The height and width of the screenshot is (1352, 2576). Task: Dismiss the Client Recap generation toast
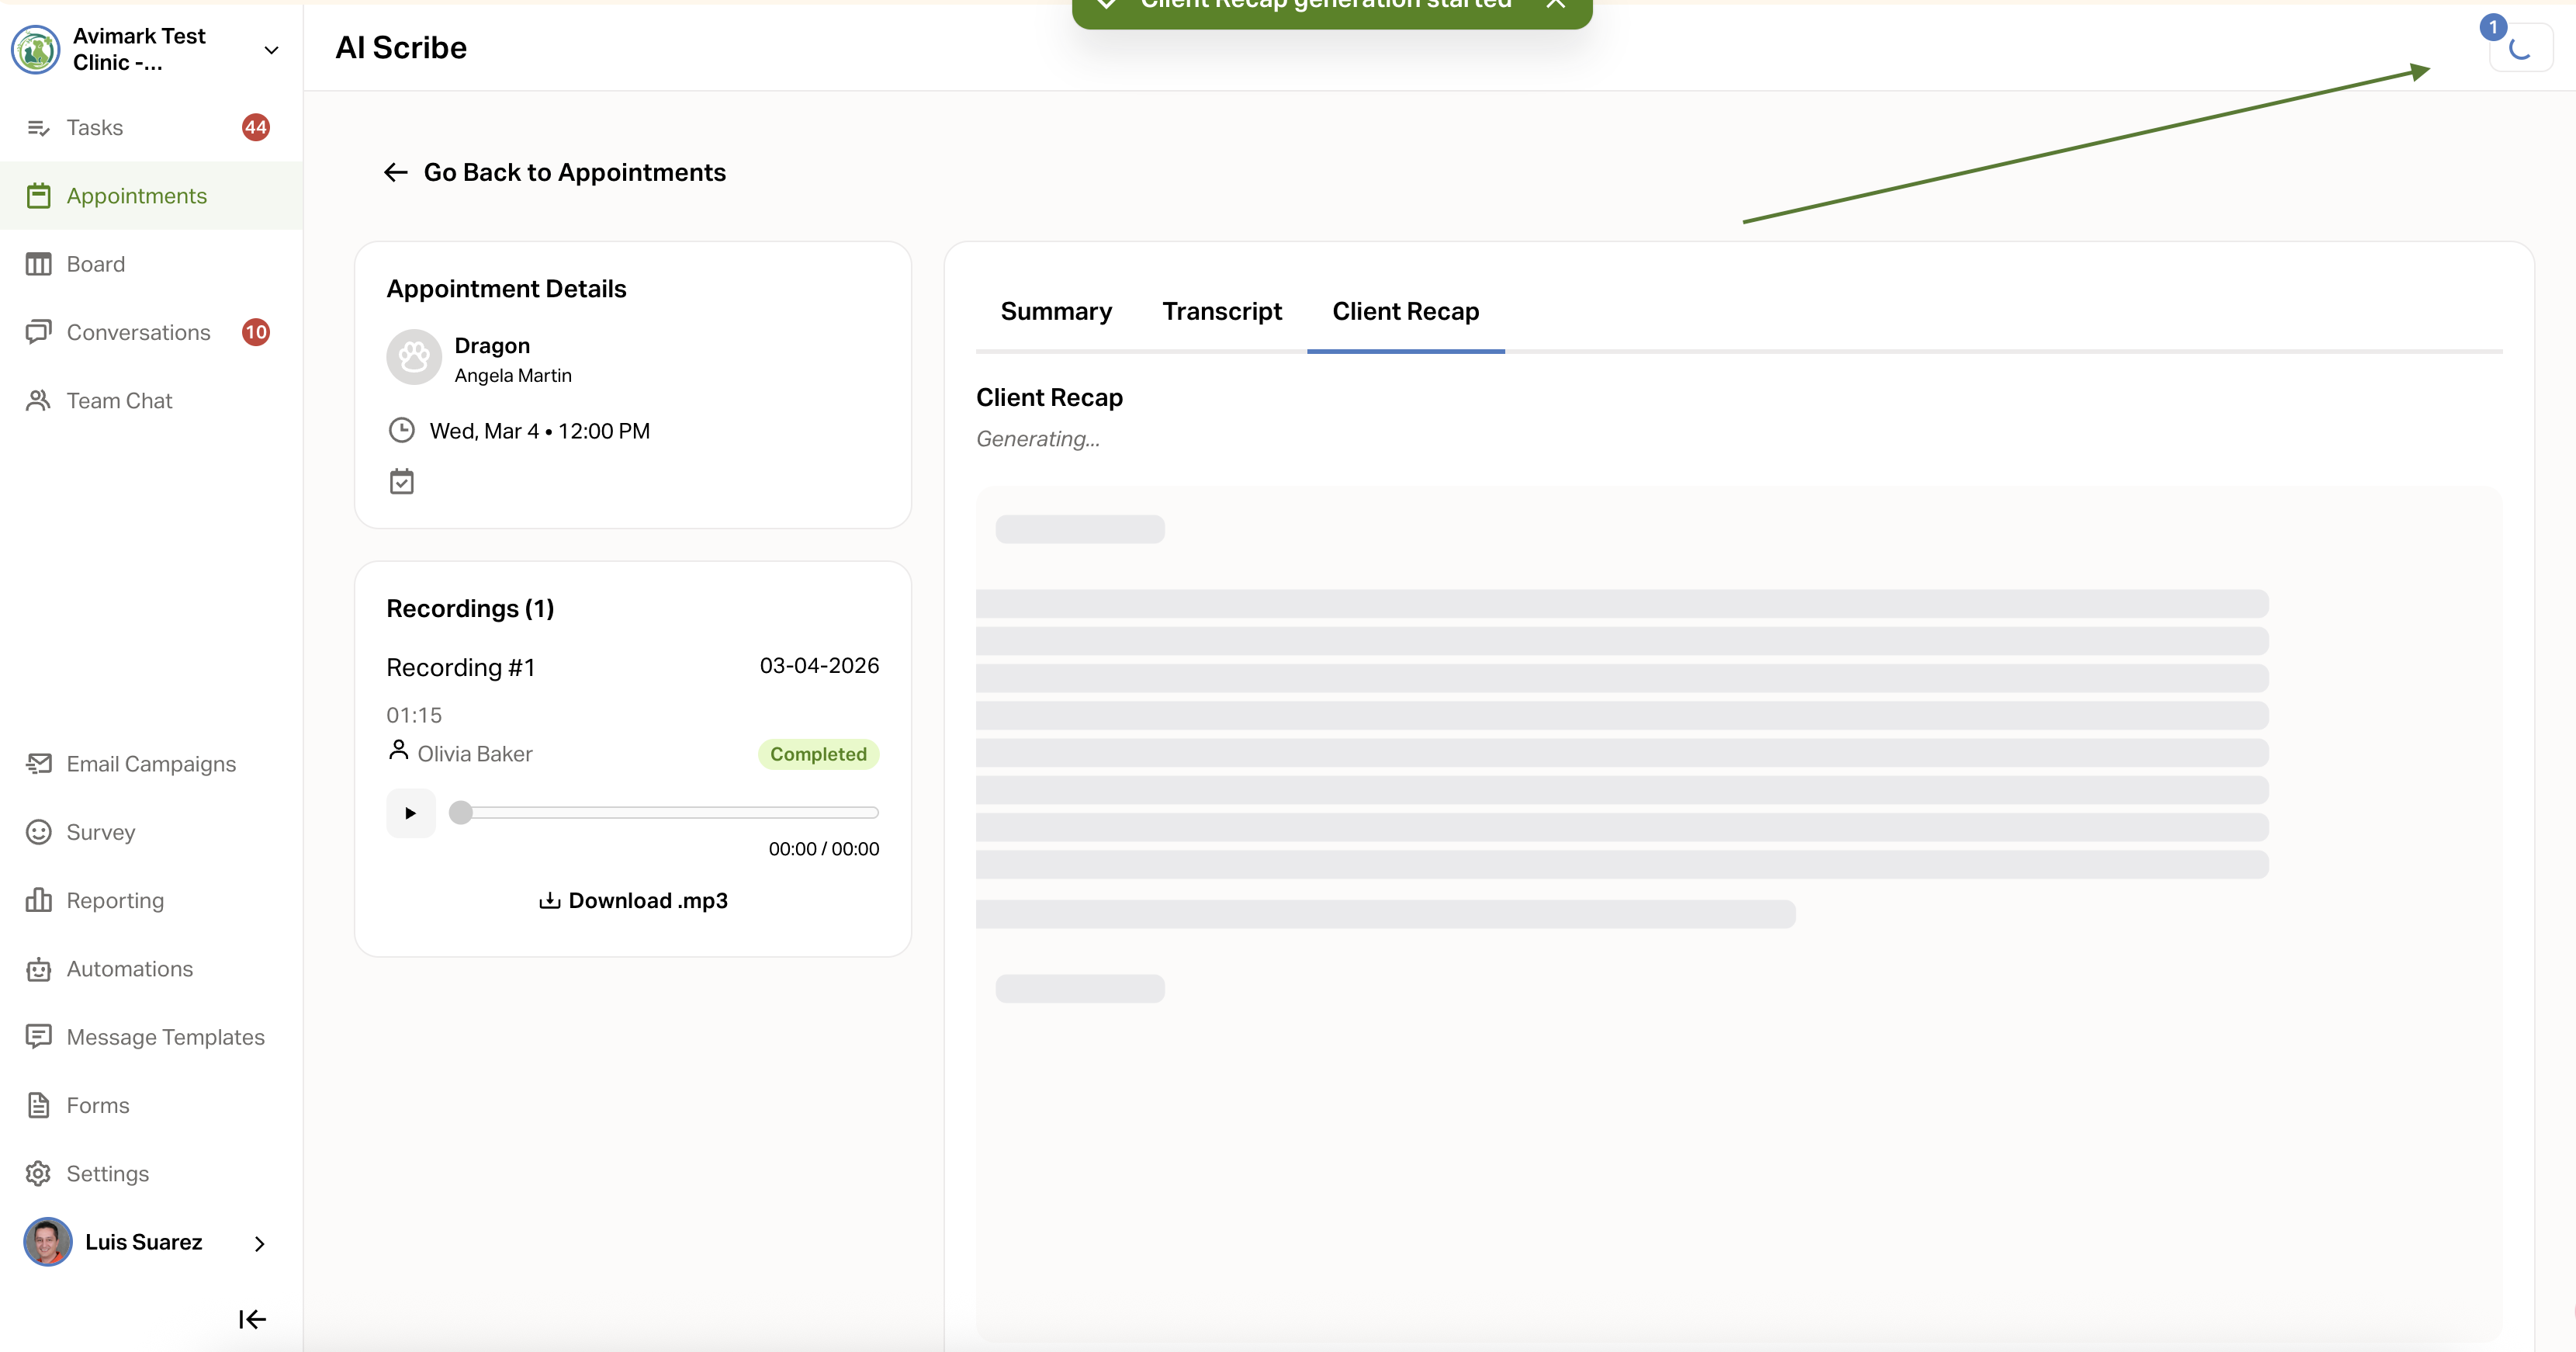click(x=1555, y=4)
